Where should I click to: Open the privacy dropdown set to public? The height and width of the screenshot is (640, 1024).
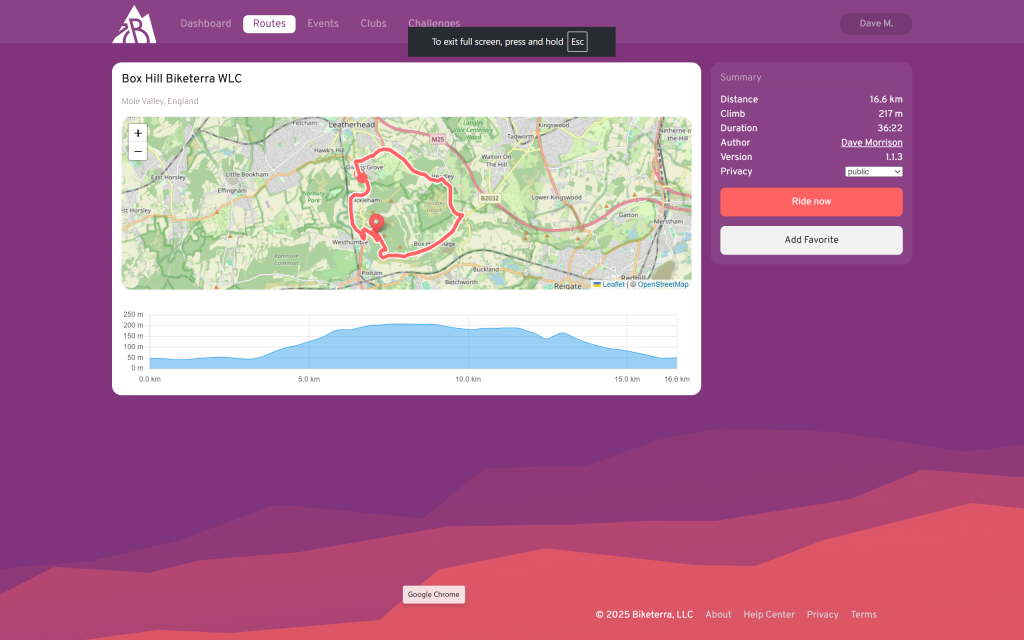[x=873, y=172]
